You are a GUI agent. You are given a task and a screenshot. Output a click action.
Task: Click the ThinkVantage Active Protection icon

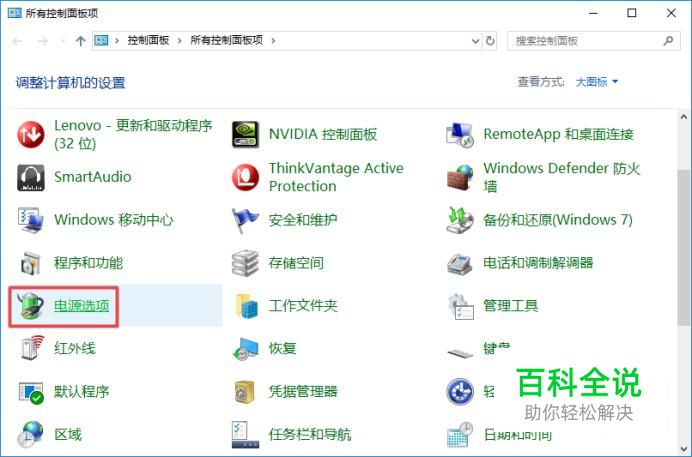tap(245, 177)
